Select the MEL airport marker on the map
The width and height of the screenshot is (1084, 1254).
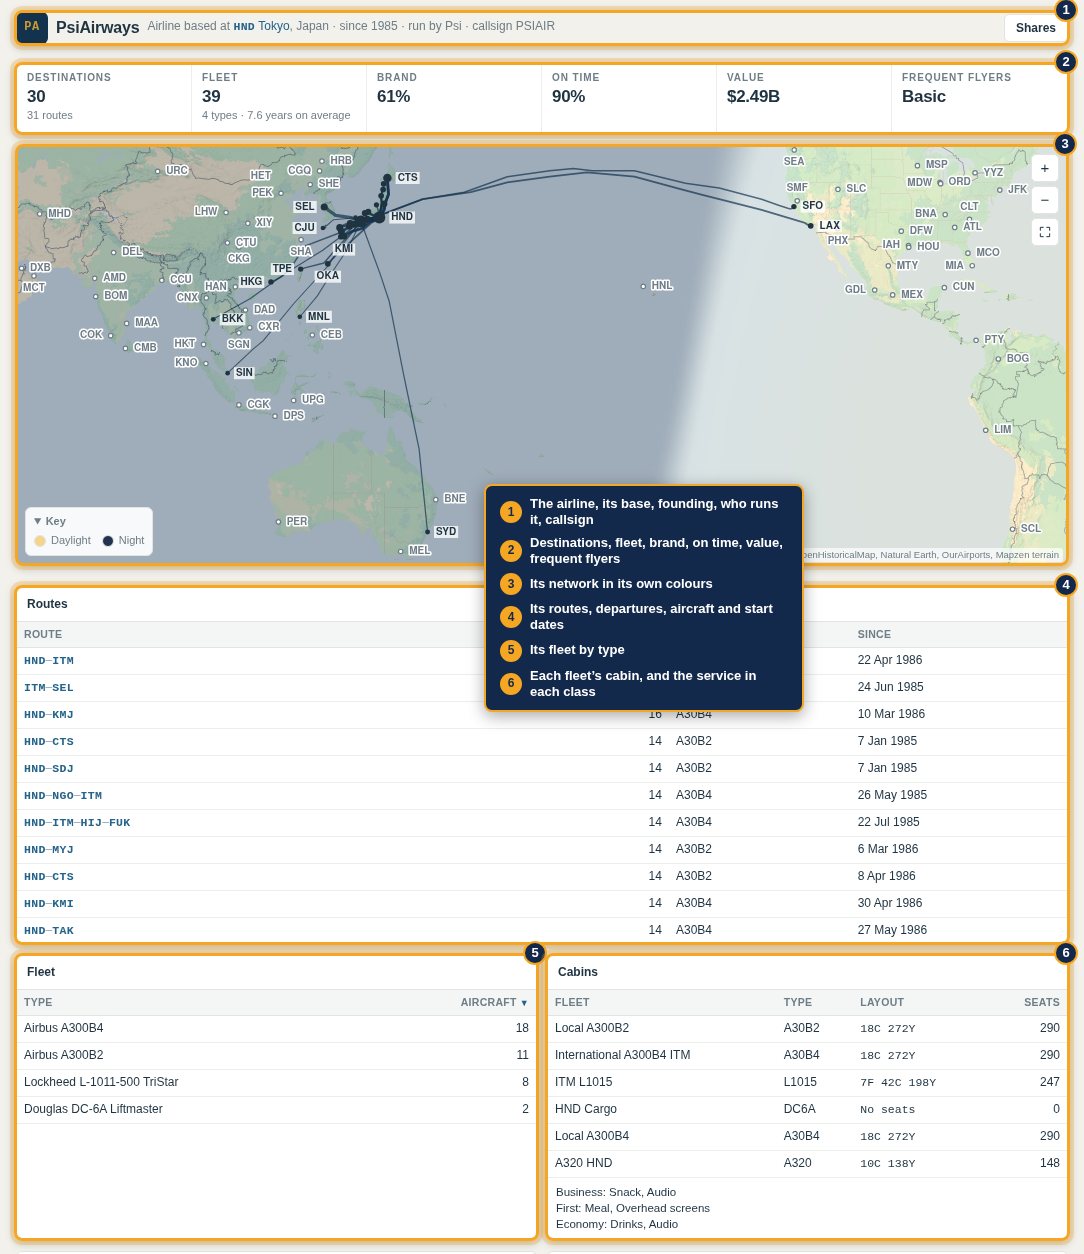[401, 551]
